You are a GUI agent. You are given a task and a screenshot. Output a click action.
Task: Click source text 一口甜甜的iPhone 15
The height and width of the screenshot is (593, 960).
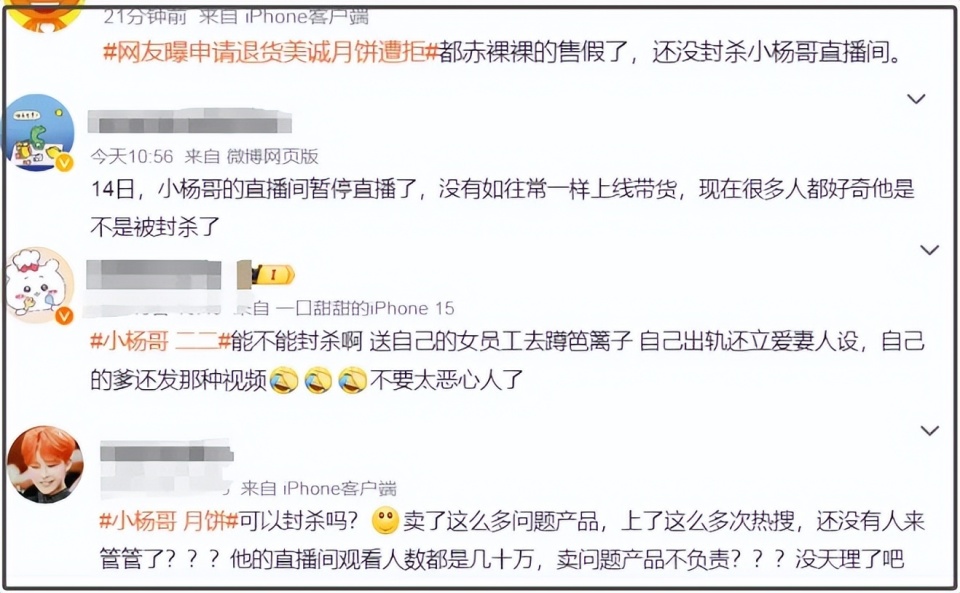click(365, 308)
